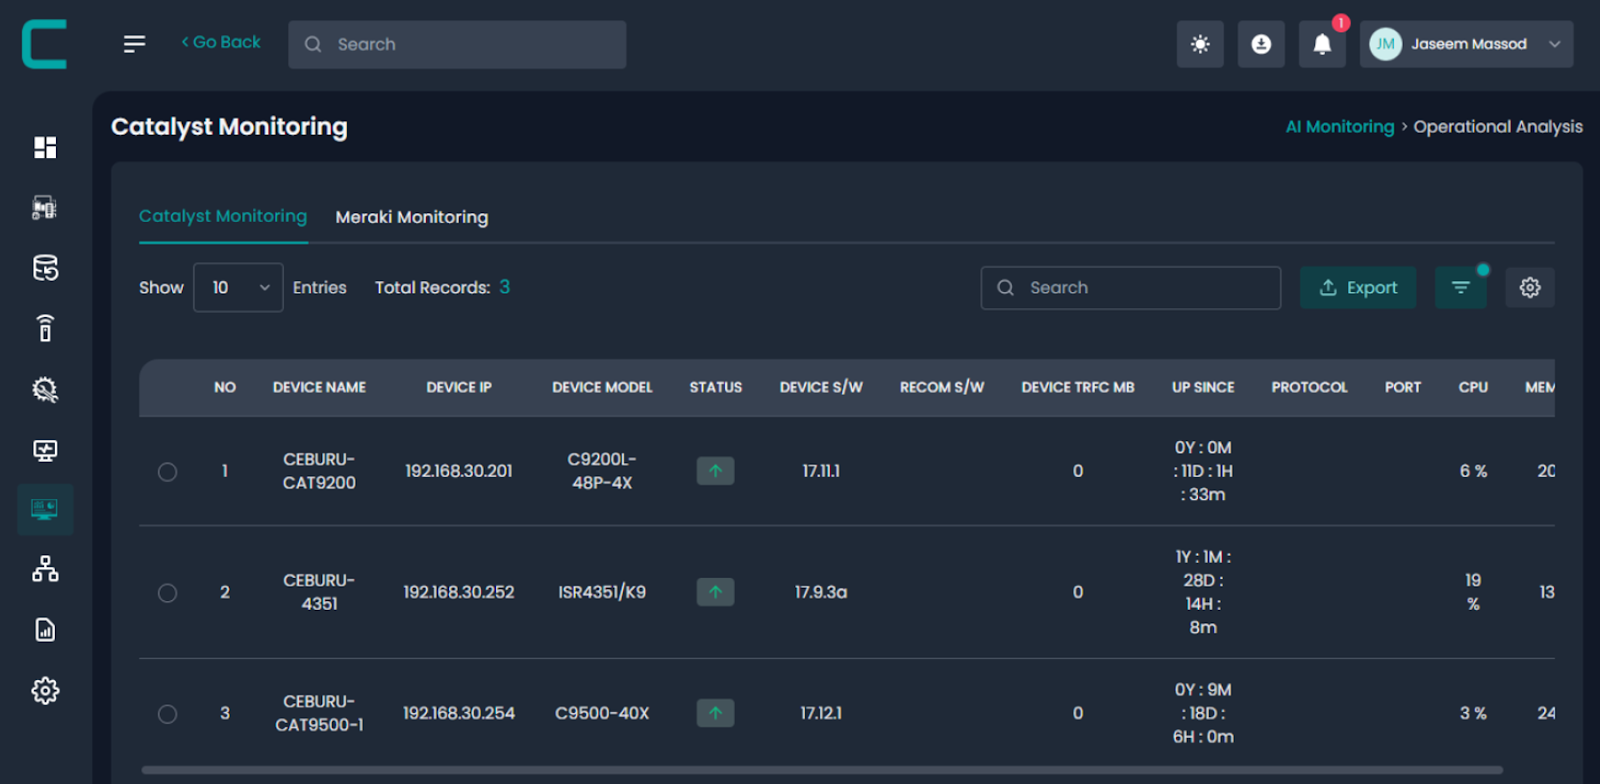Click the user download icon button in header
Screen dimensions: 1600x784
(x=1261, y=44)
